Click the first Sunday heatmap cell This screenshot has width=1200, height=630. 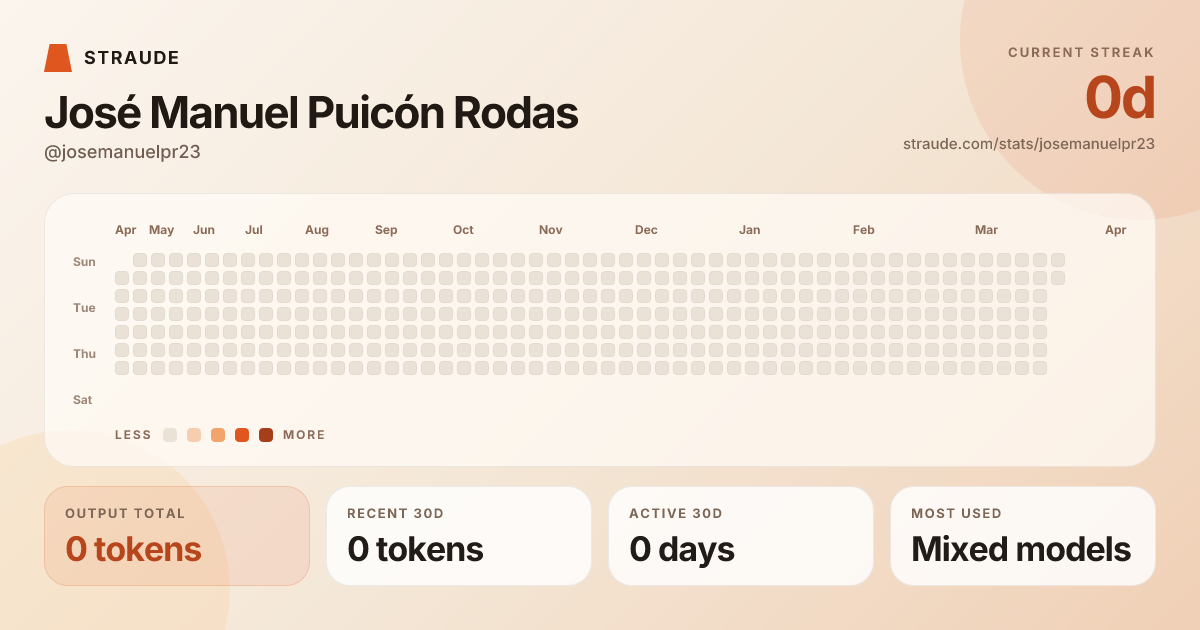[140, 260]
